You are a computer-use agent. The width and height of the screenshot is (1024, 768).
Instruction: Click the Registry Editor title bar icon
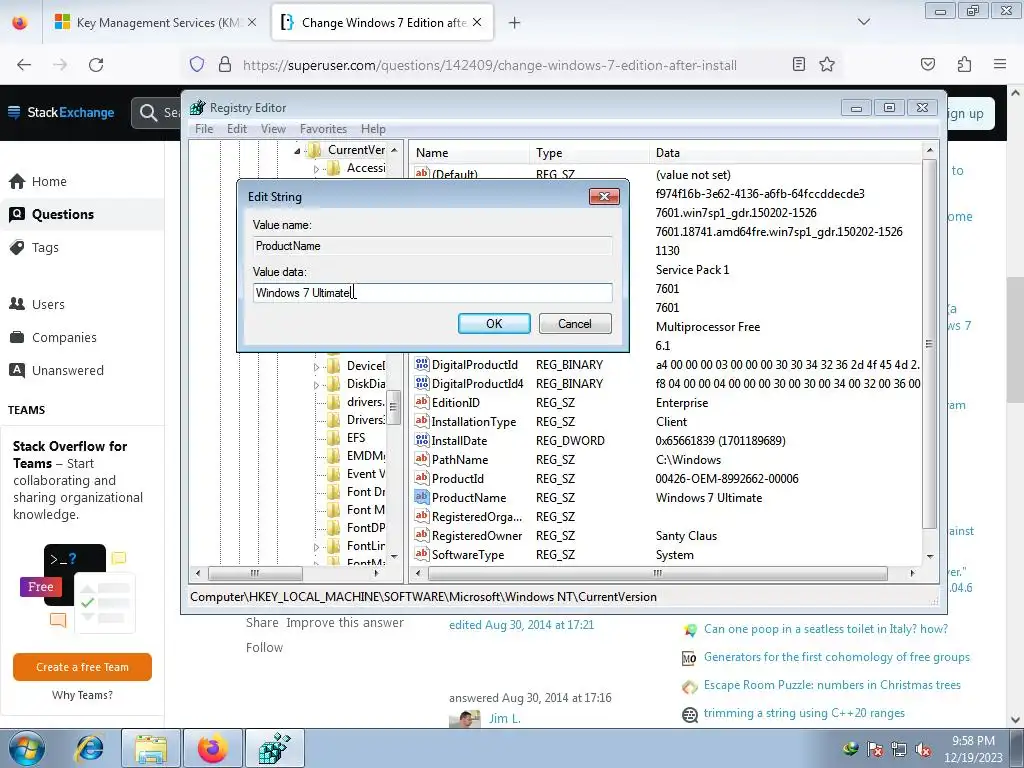(x=198, y=108)
